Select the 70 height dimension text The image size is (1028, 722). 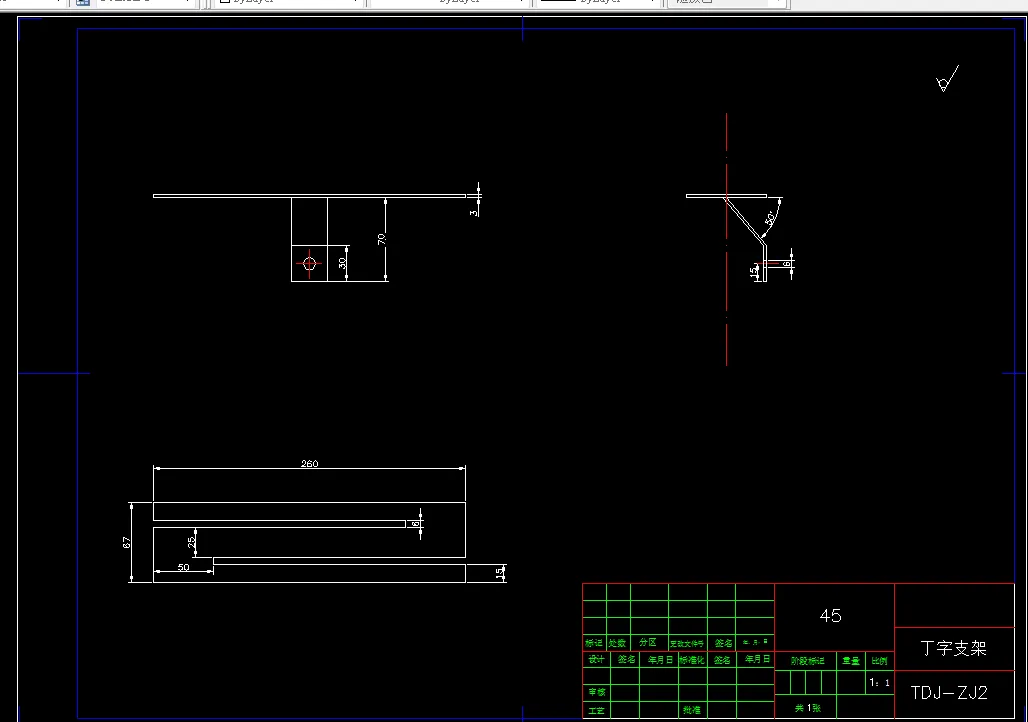(x=382, y=239)
